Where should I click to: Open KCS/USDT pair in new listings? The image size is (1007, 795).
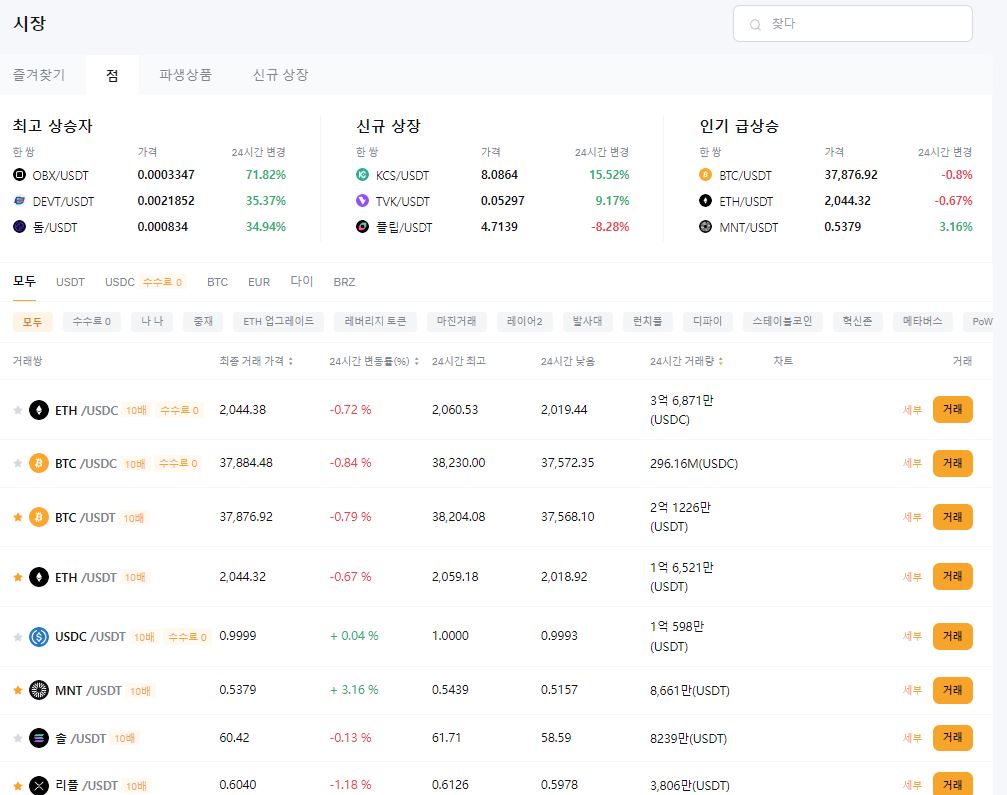coord(403,175)
